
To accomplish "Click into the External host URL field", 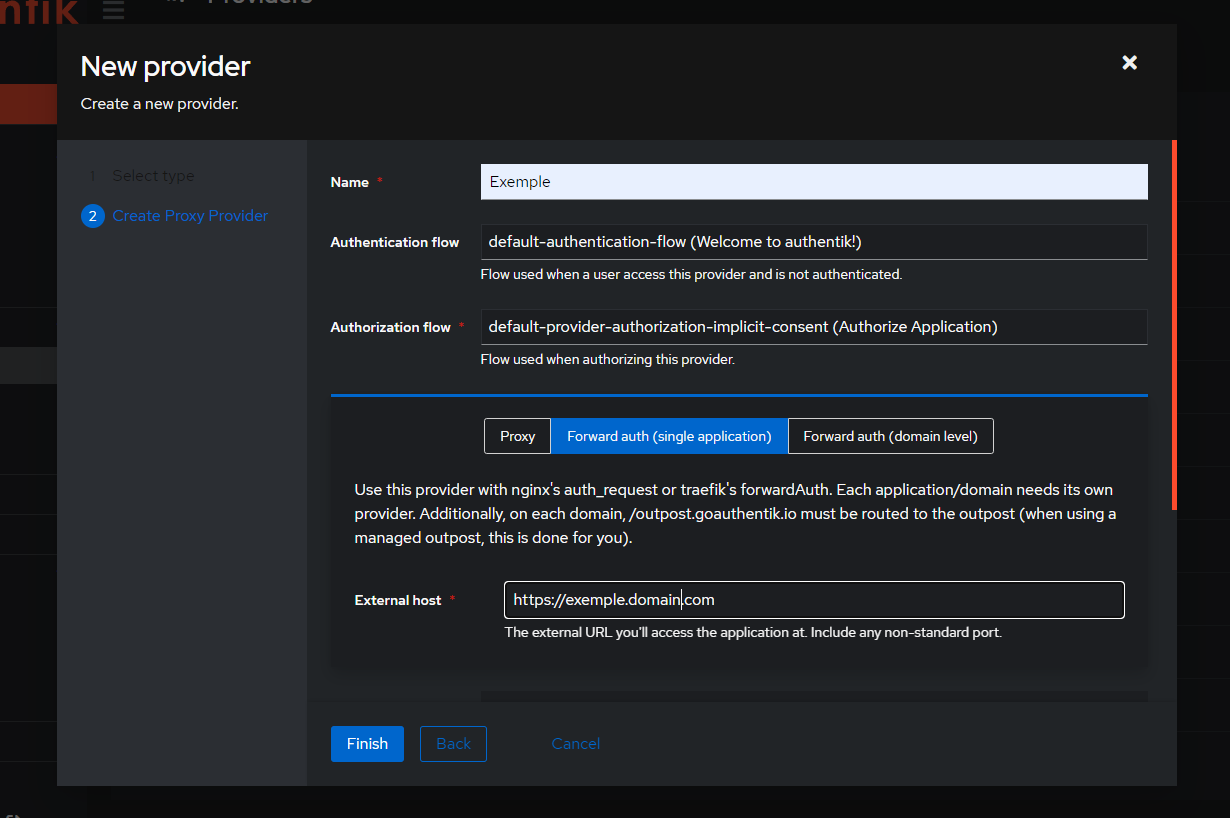I will [x=813, y=600].
